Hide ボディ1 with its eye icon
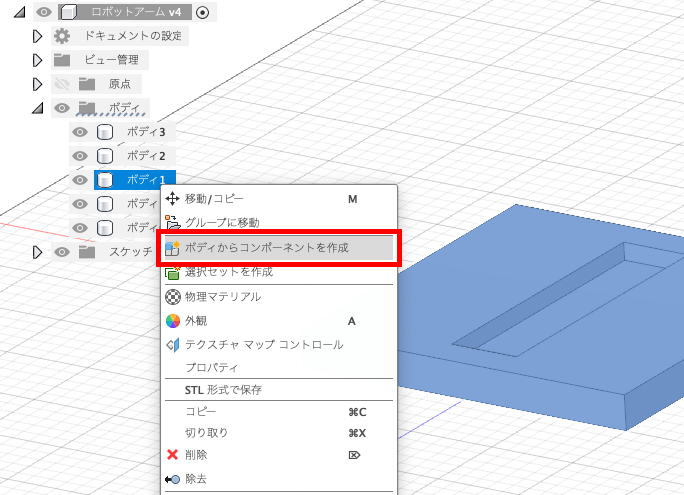Image resolution: width=684 pixels, height=495 pixels. click(80, 180)
